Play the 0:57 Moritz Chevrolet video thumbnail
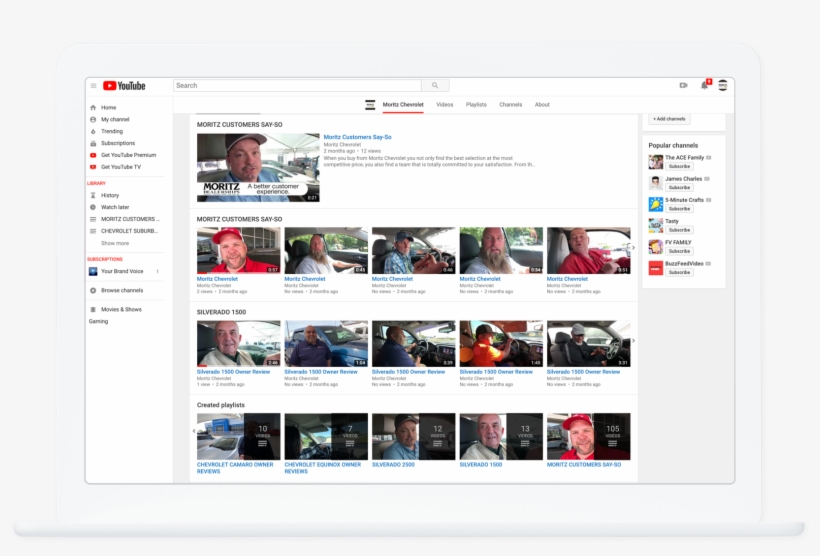The image size is (820, 556). (238, 251)
